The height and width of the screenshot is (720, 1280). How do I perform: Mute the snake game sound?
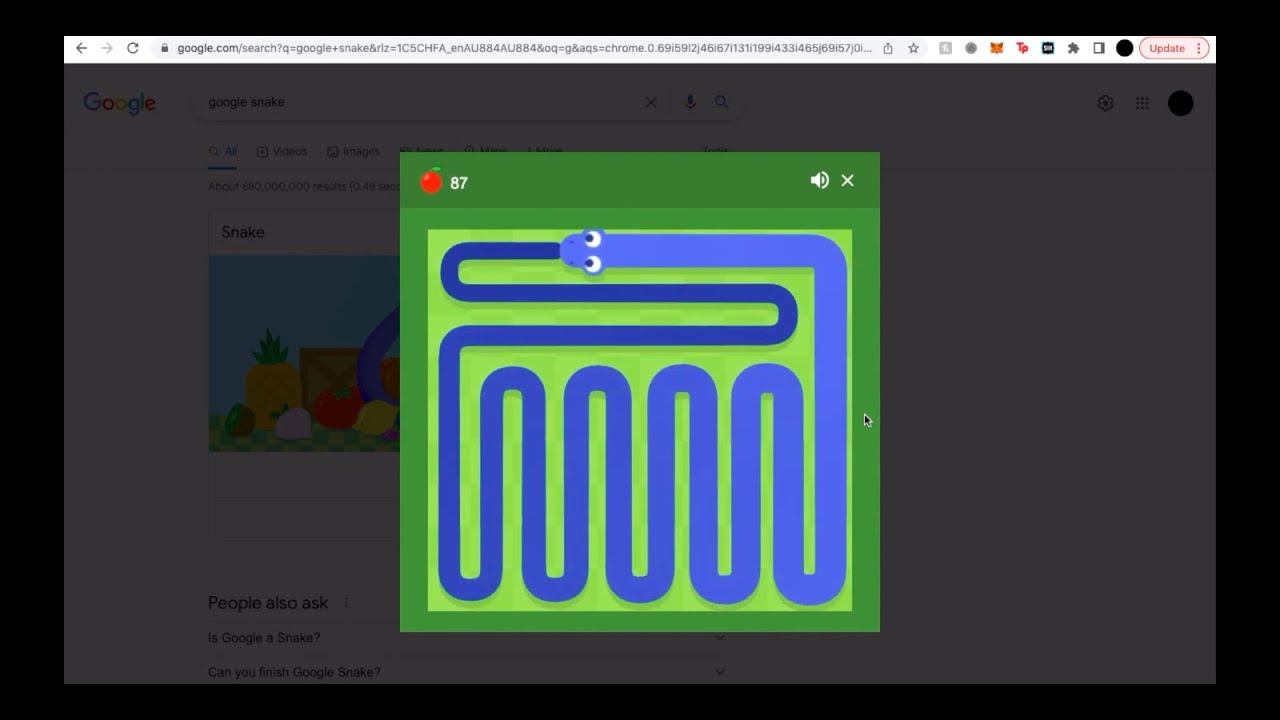pyautogui.click(x=820, y=180)
